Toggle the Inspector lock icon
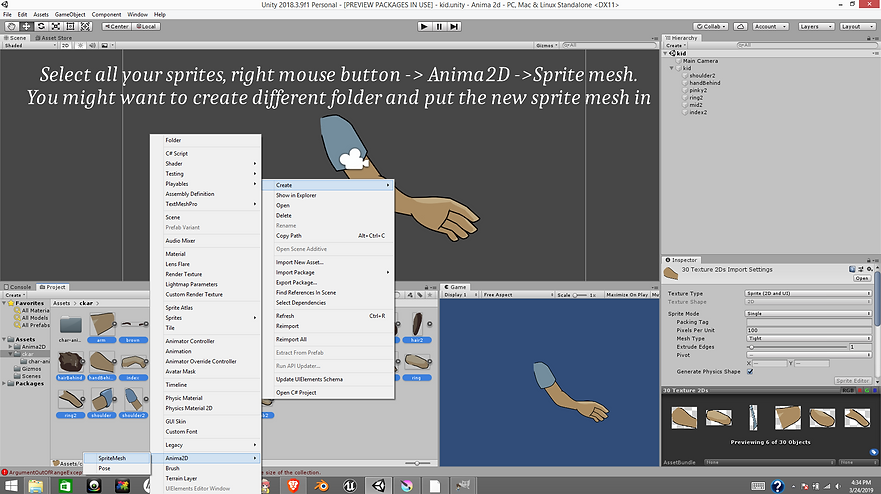This screenshot has width=881, height=494. tap(869, 260)
